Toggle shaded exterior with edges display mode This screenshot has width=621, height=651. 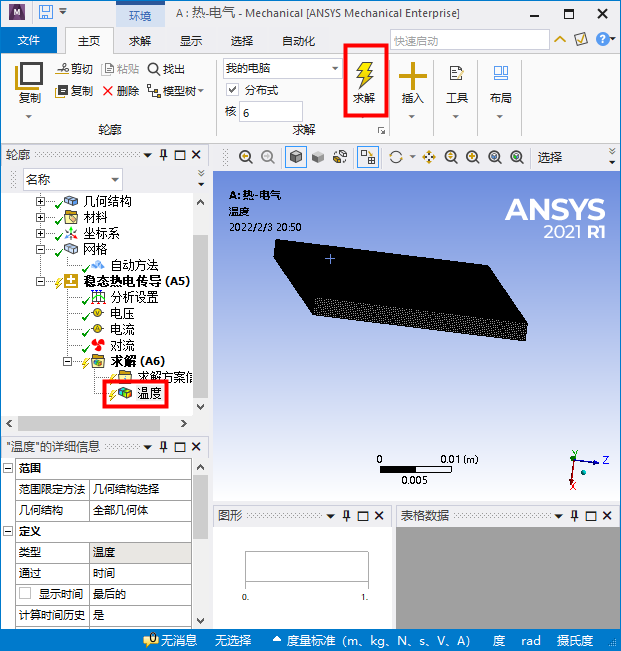(296, 157)
